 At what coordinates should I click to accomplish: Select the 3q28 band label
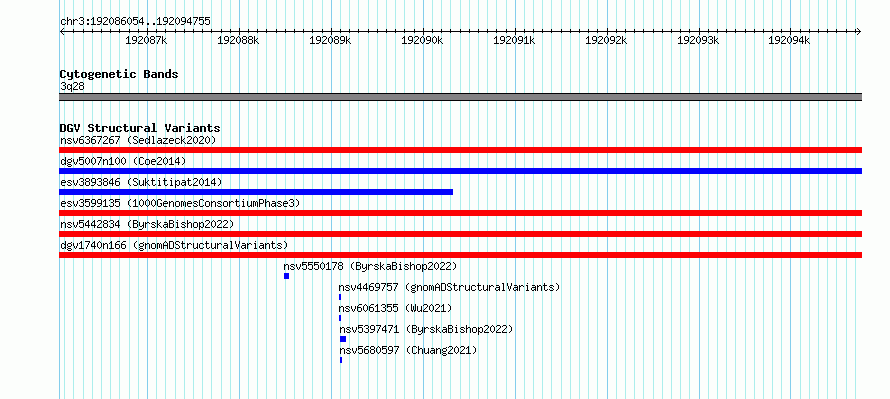point(72,86)
